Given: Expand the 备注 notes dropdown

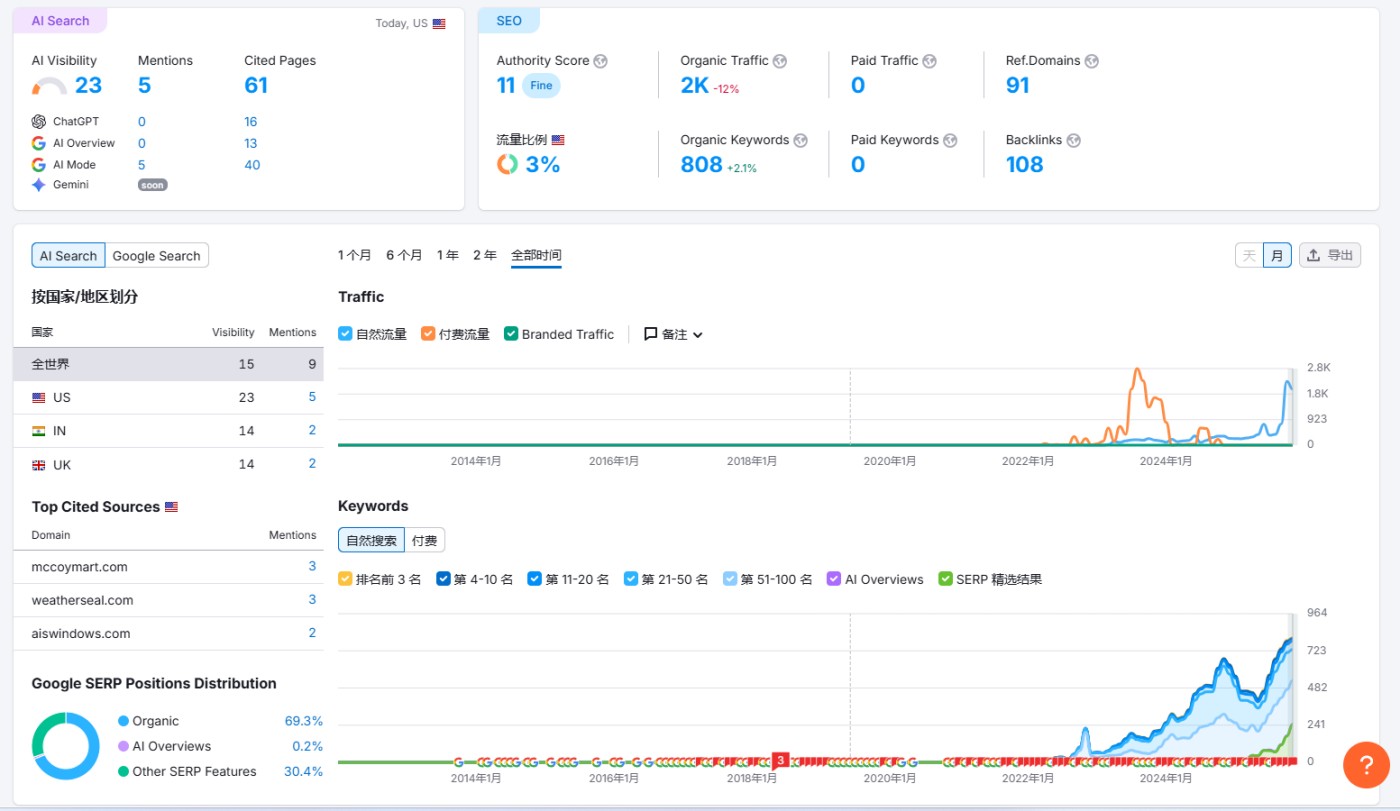Looking at the screenshot, I should (x=673, y=334).
